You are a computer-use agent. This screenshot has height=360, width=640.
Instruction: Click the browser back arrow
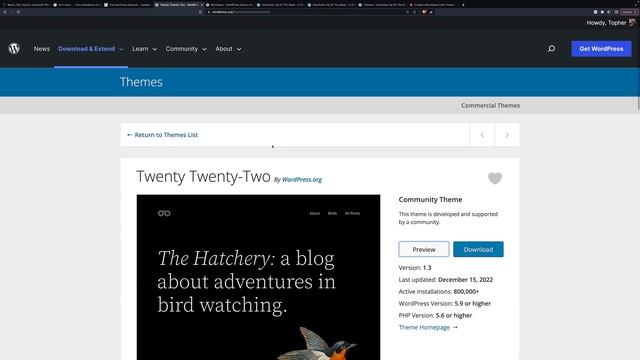(5, 12)
